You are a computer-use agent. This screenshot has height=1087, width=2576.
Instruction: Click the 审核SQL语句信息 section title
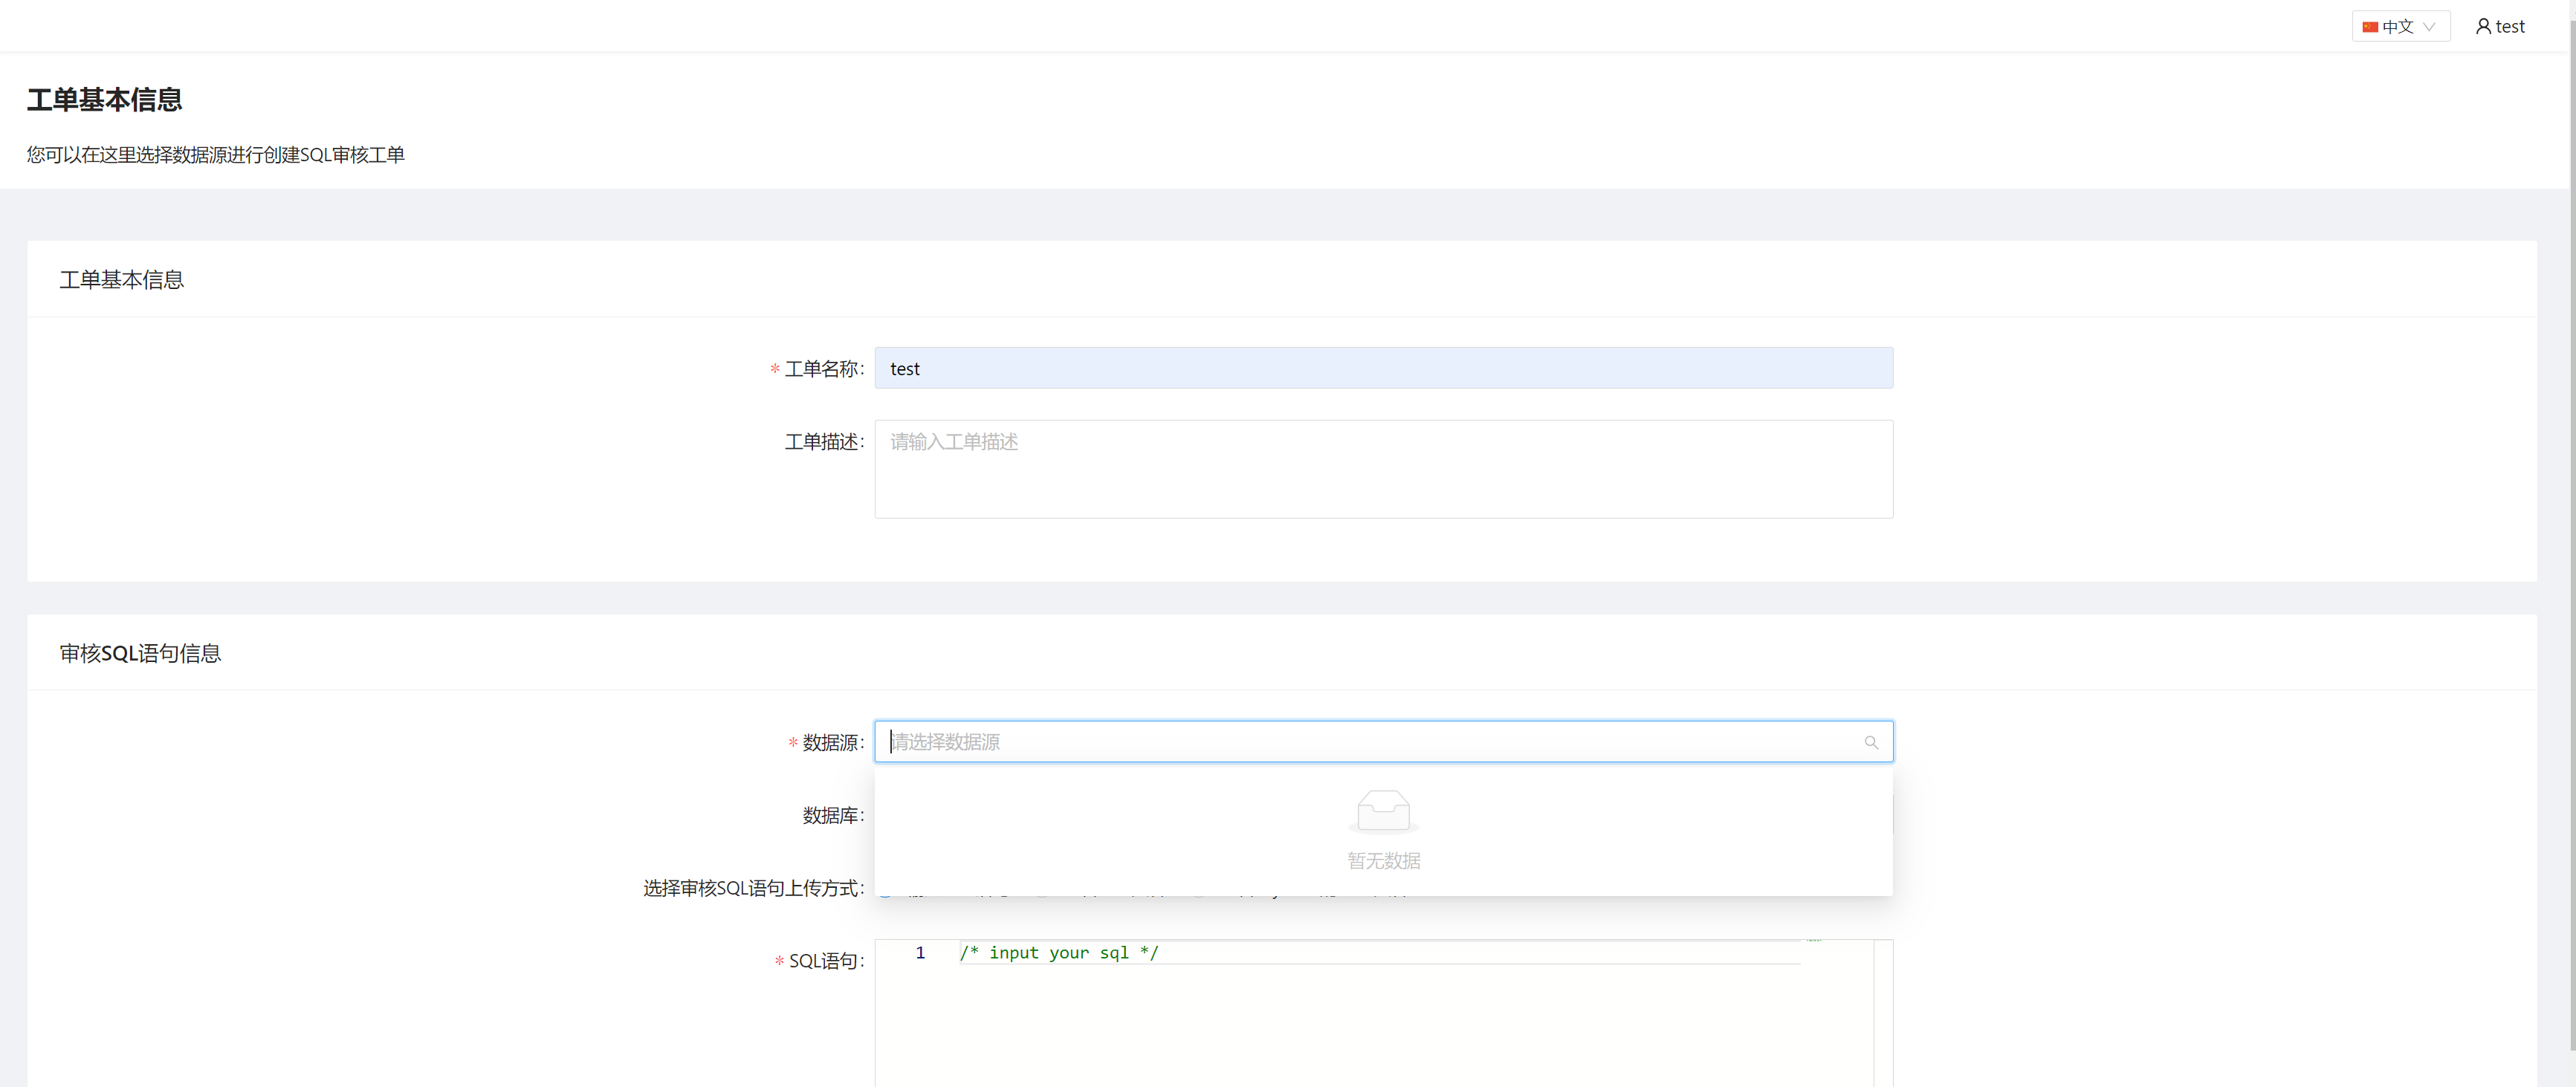[140, 653]
